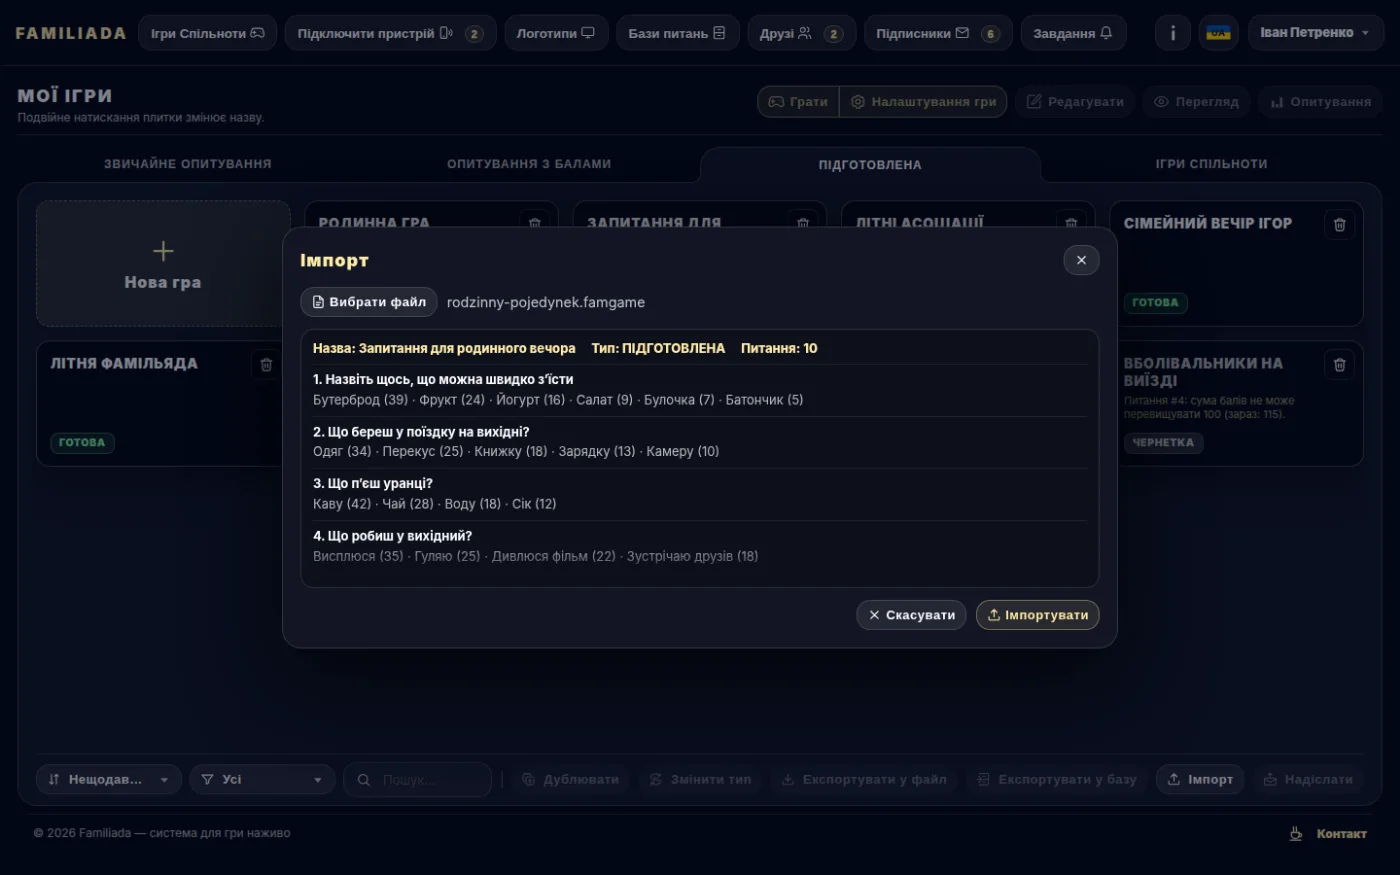Click Дублювати in bottom toolbar

tap(570, 780)
